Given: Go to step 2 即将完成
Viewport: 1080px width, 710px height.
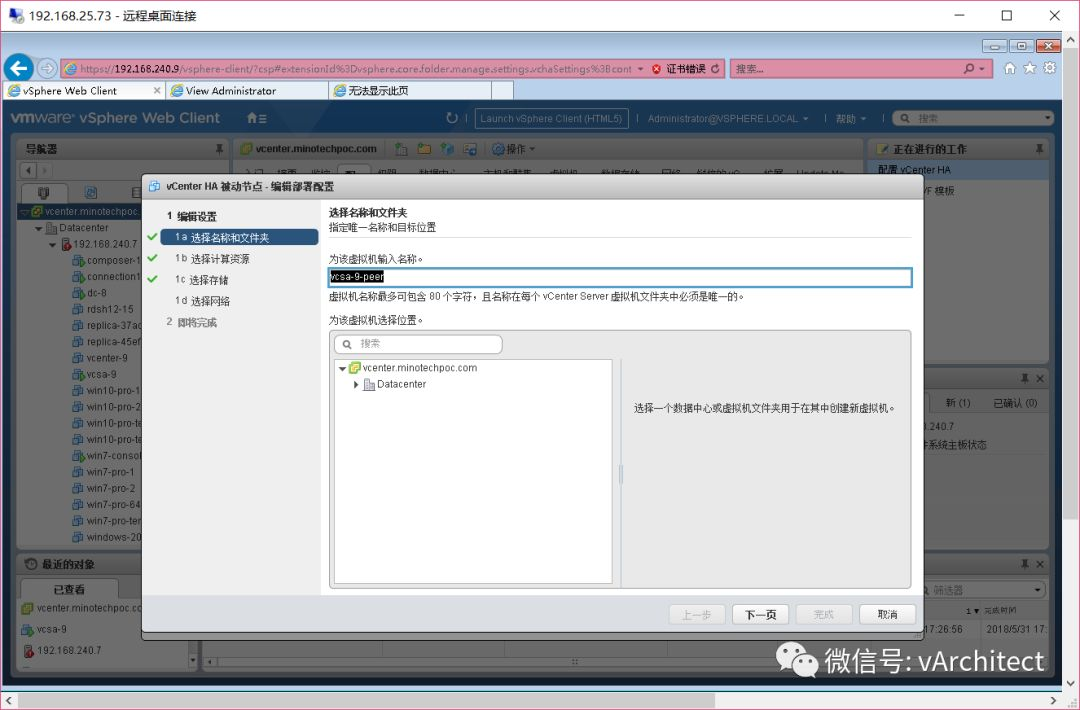Looking at the screenshot, I should point(191,322).
